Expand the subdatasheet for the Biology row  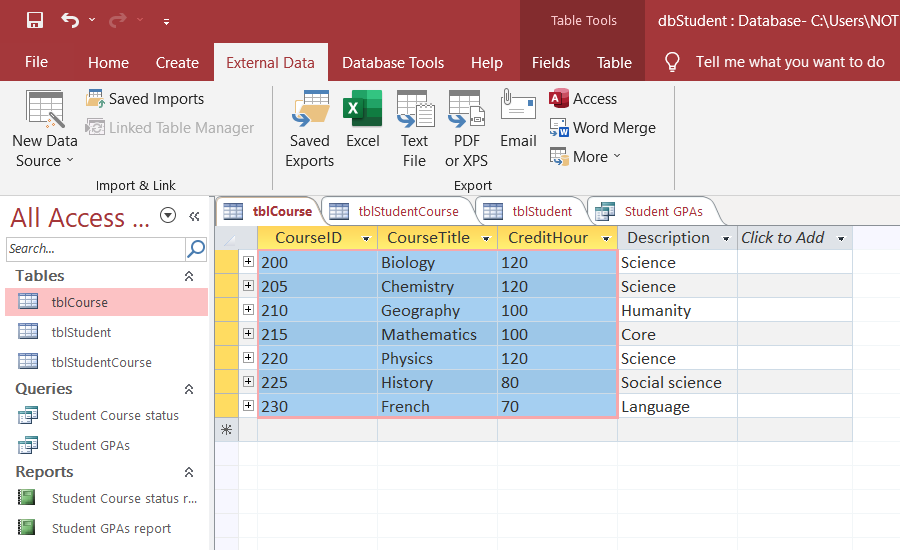pos(248,262)
